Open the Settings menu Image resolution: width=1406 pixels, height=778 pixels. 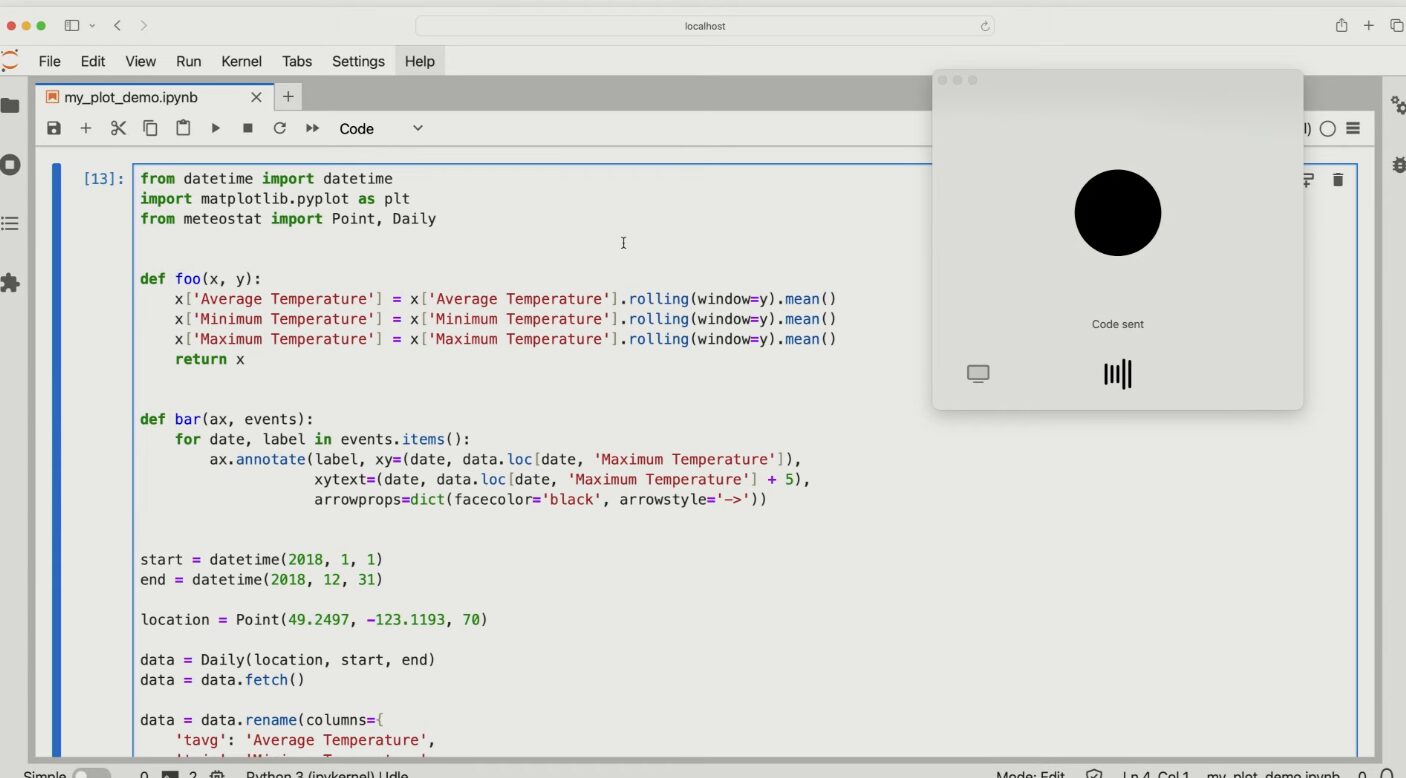tap(358, 61)
